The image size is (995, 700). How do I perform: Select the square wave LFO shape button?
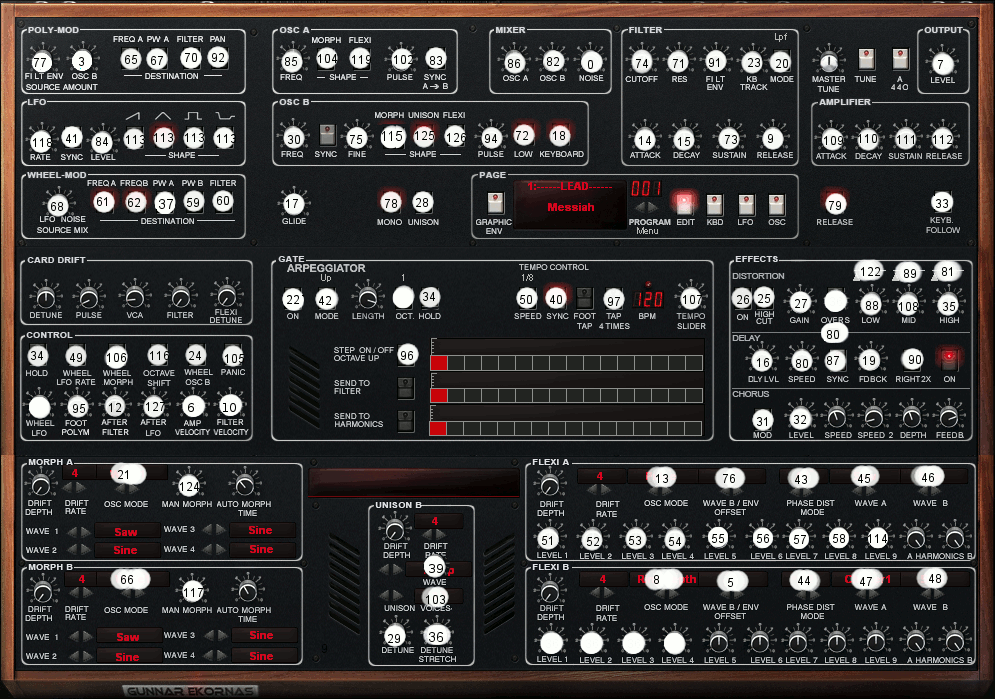(x=194, y=138)
